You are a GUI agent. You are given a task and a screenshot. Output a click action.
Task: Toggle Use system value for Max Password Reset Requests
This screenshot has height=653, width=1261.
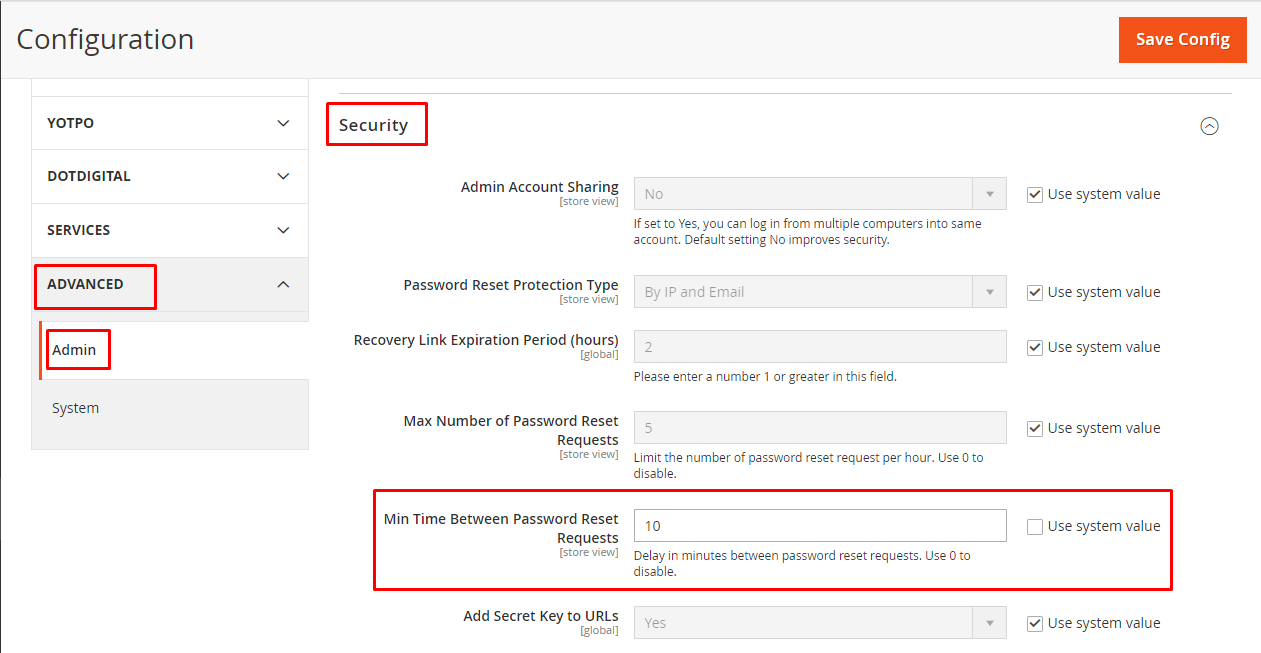click(x=1035, y=428)
